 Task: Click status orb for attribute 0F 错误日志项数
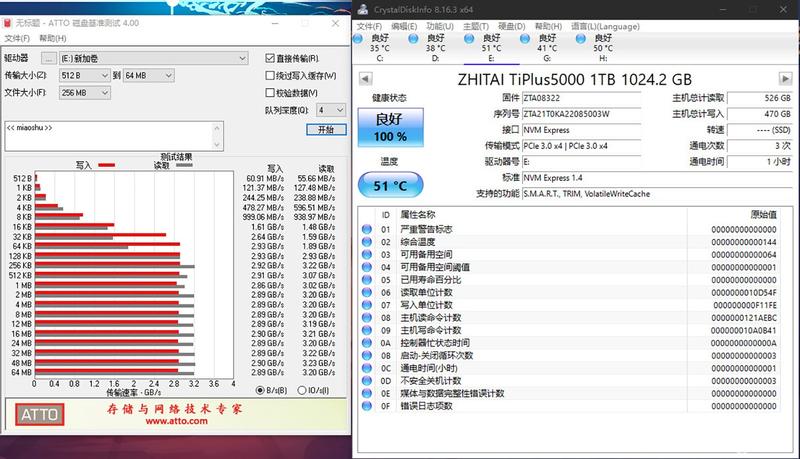(367, 406)
